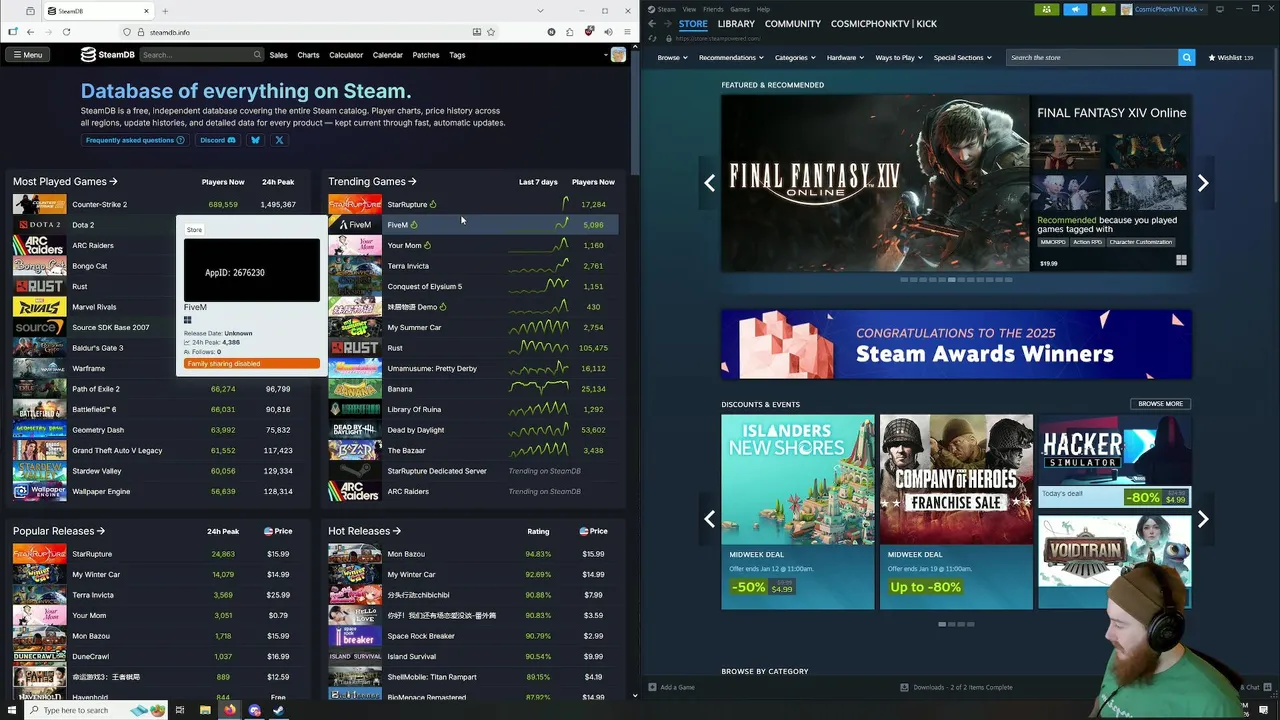Expand the Ways to Play dropdown
Image resolution: width=1280 pixels, height=720 pixels.
899,58
